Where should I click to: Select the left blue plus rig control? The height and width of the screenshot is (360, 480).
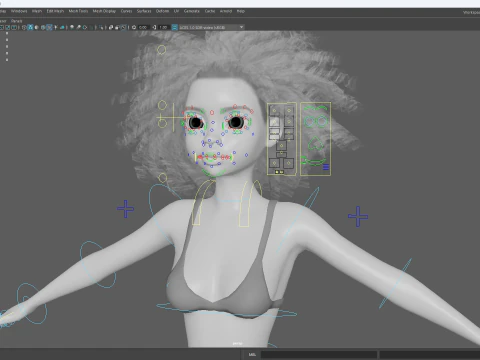tap(125, 209)
